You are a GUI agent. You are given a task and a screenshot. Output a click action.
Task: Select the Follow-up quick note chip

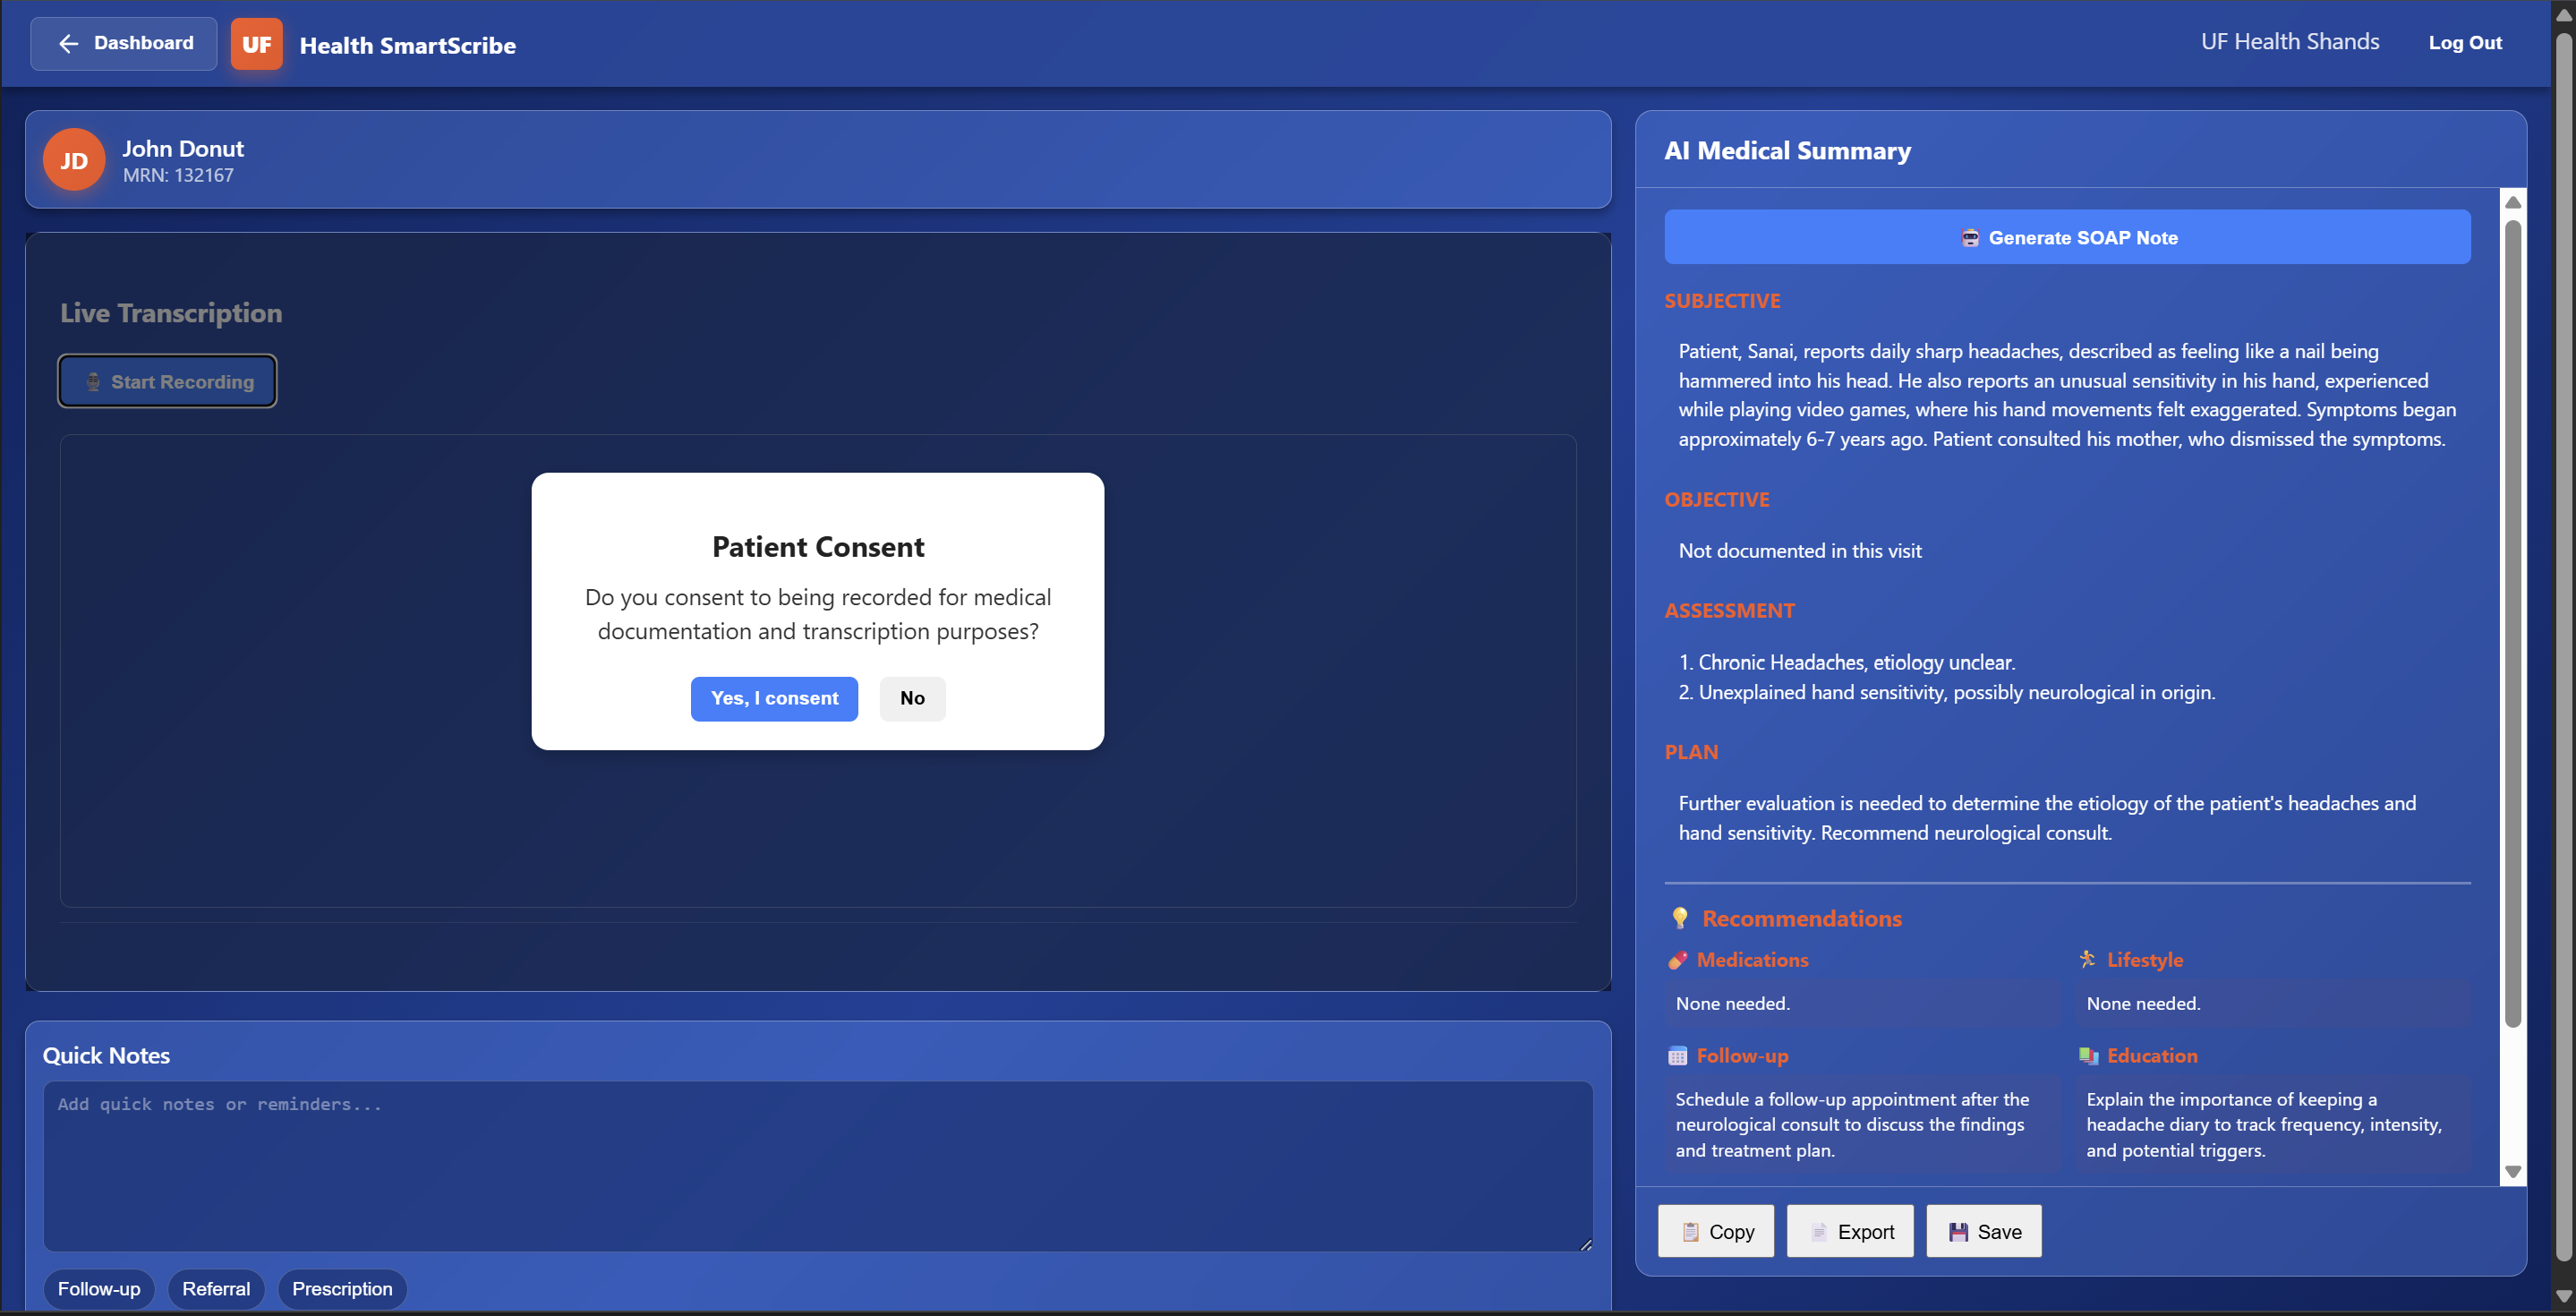pyautogui.click(x=99, y=1288)
